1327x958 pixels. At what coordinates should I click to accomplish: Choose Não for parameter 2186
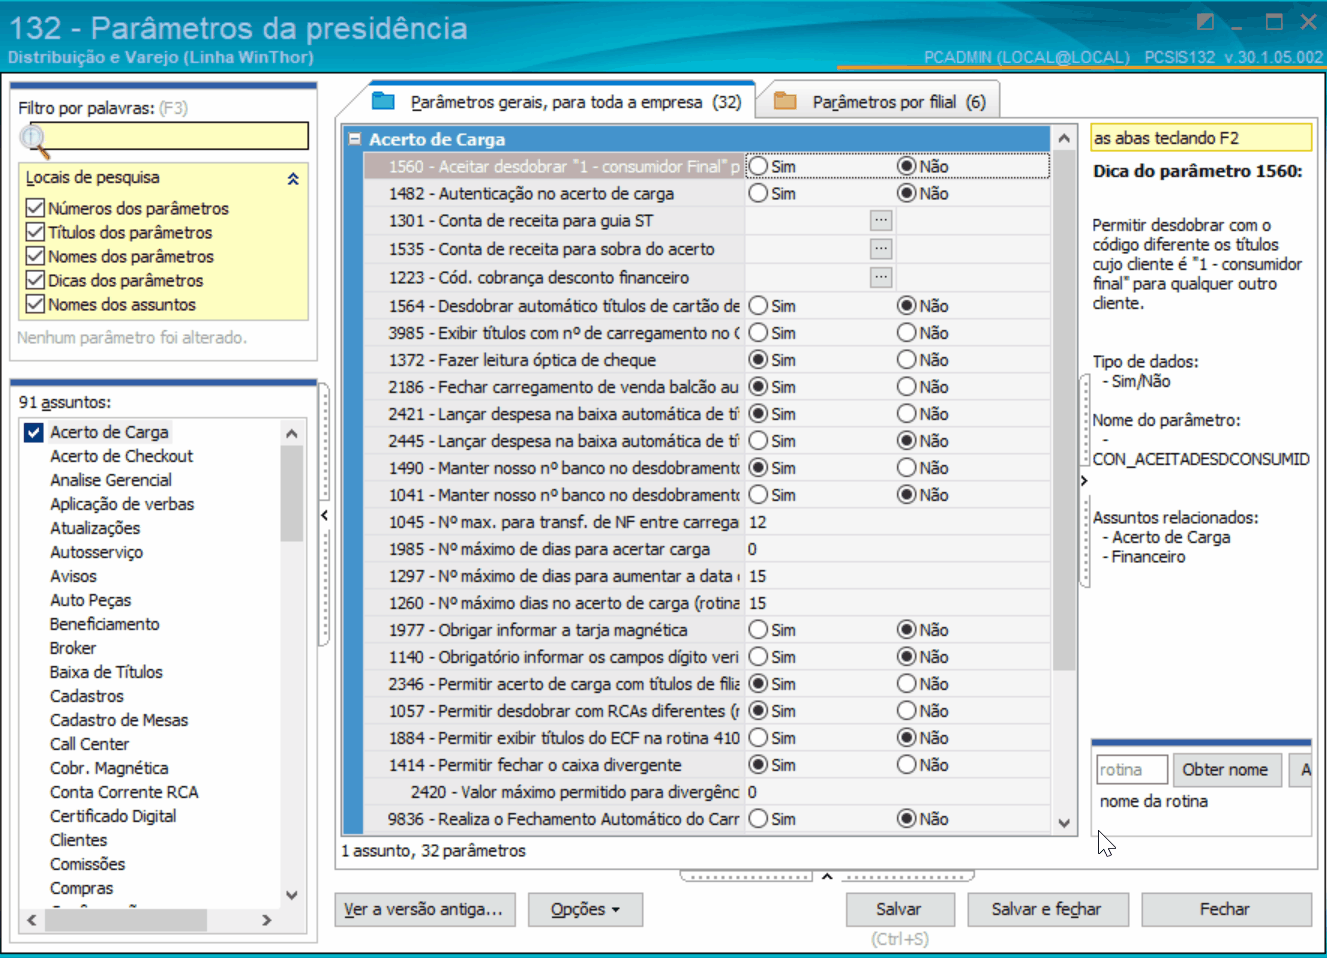(x=907, y=386)
